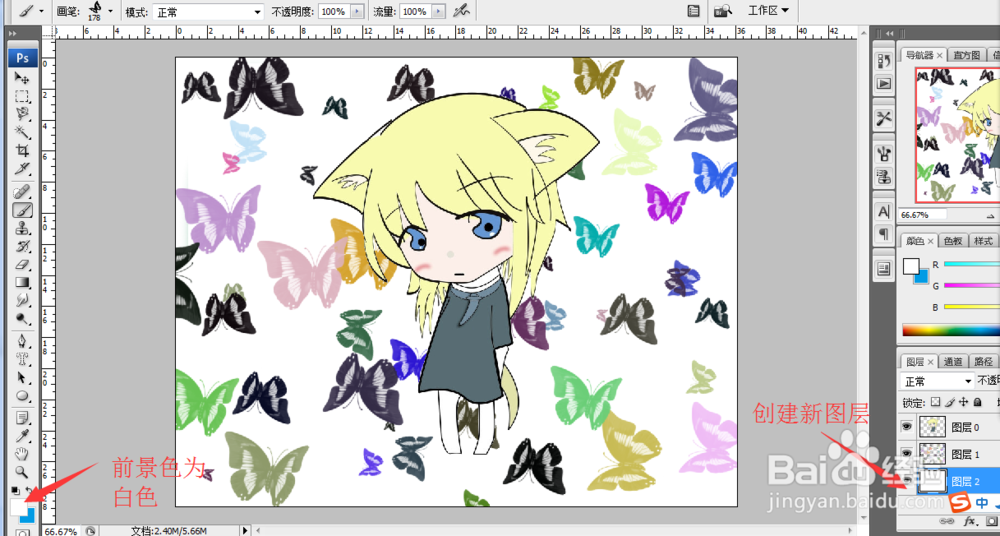The image size is (1000, 536).
Task: Toggle lock image pixels brush icon
Action: (x=949, y=403)
